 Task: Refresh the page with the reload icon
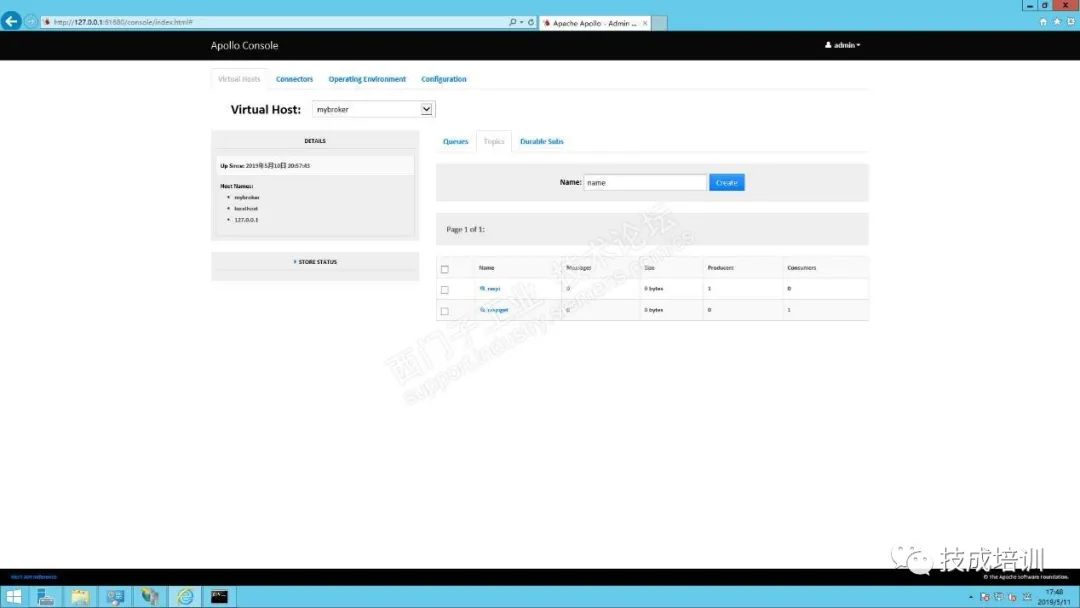tap(531, 22)
